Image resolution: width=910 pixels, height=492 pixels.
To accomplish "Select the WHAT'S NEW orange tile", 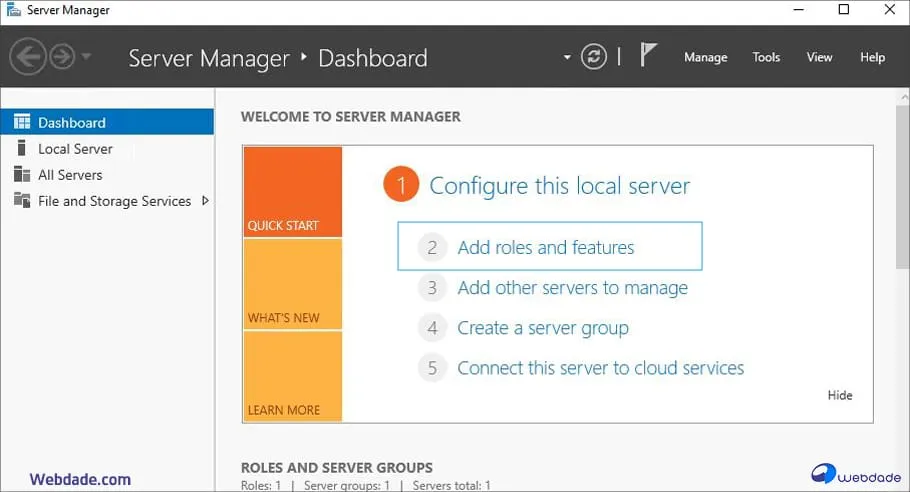I will (x=292, y=284).
